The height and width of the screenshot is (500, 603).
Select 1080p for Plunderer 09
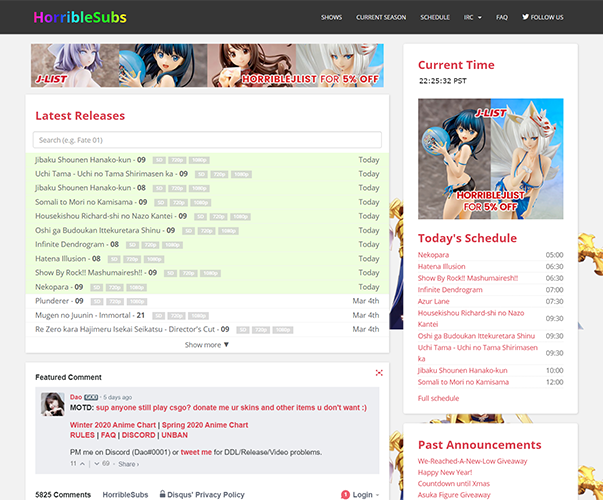pyautogui.click(x=137, y=302)
